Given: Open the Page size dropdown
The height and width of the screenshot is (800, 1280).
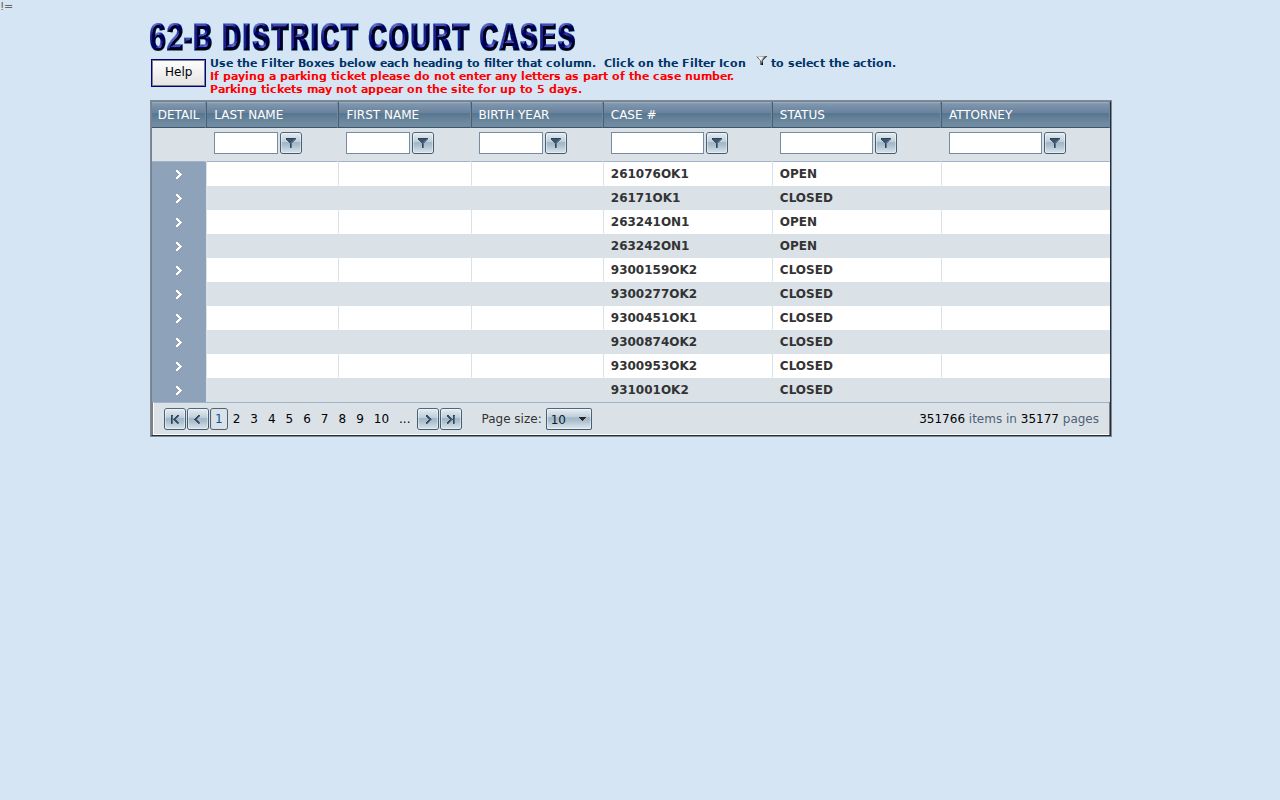Looking at the screenshot, I should tap(569, 419).
